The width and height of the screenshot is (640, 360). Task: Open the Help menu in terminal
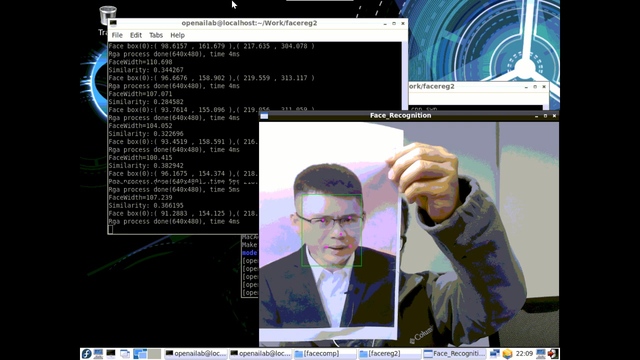[x=177, y=35]
